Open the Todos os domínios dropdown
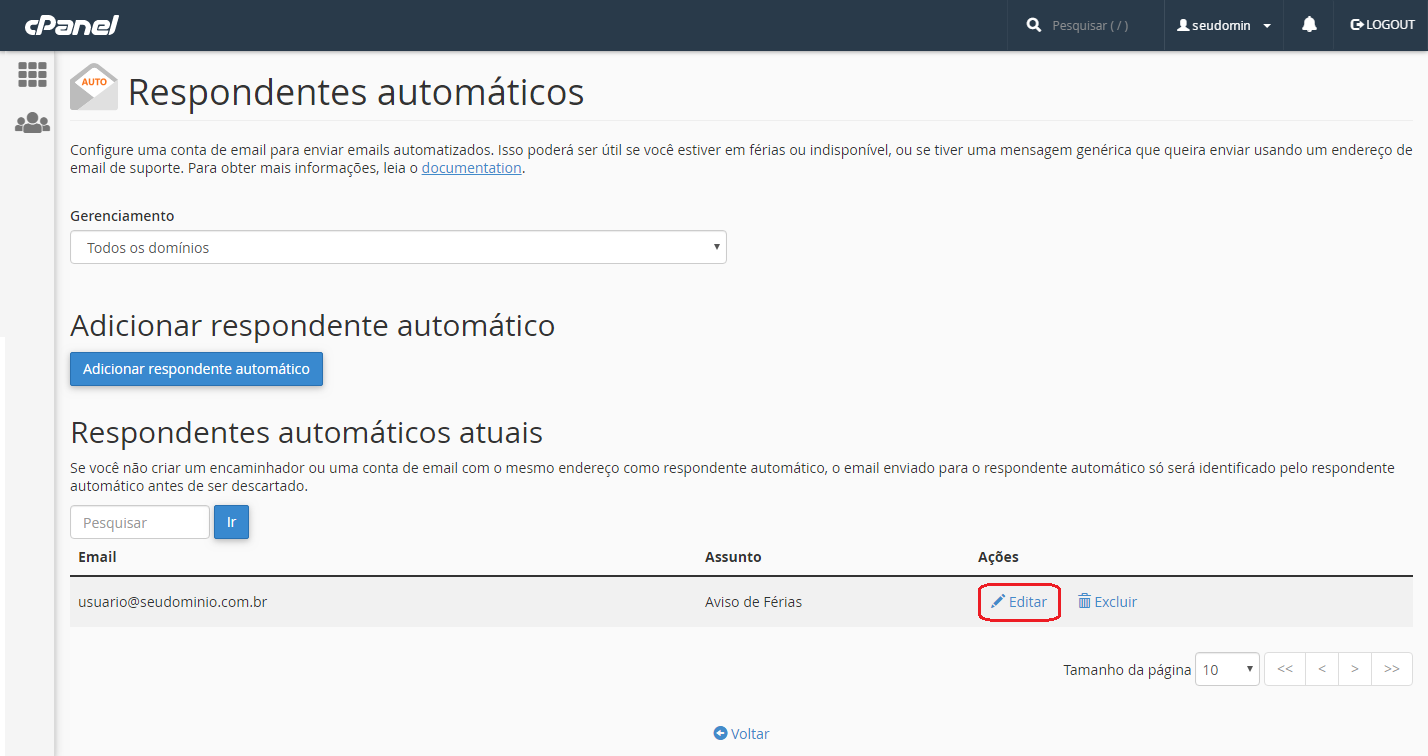 point(398,248)
